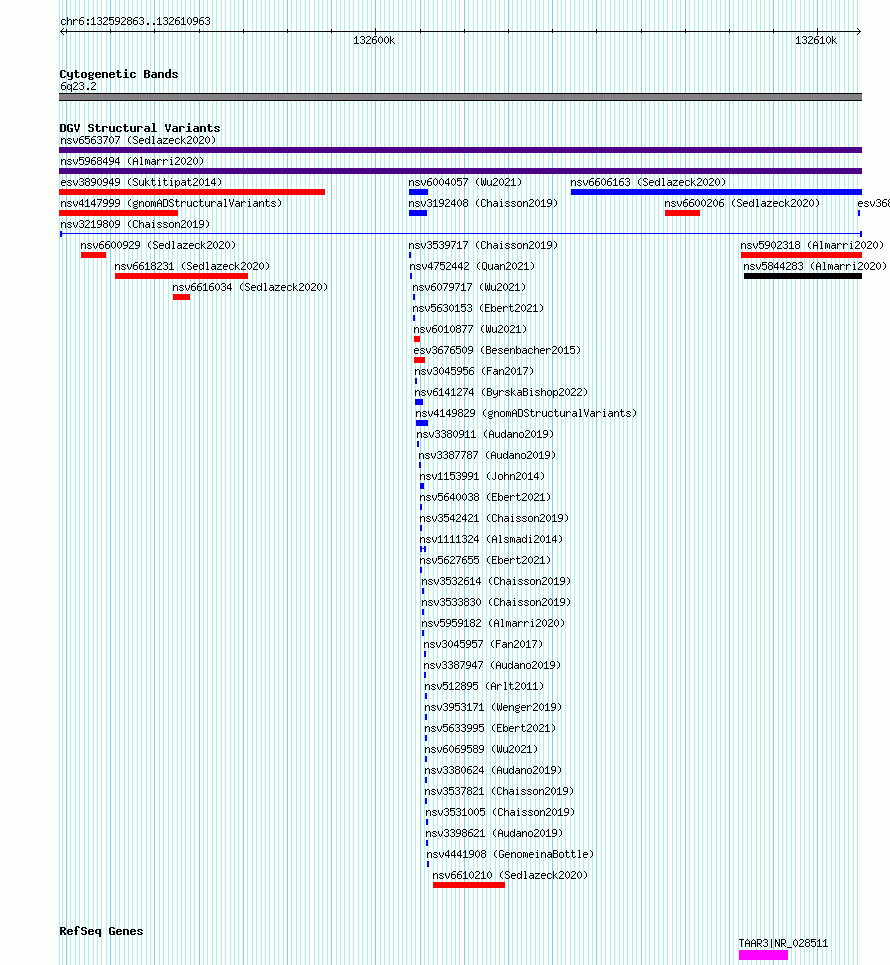The image size is (890, 965).
Task: Click the nsv6606163 (Sedlazeck2020) blue bar
Action: tap(716, 192)
